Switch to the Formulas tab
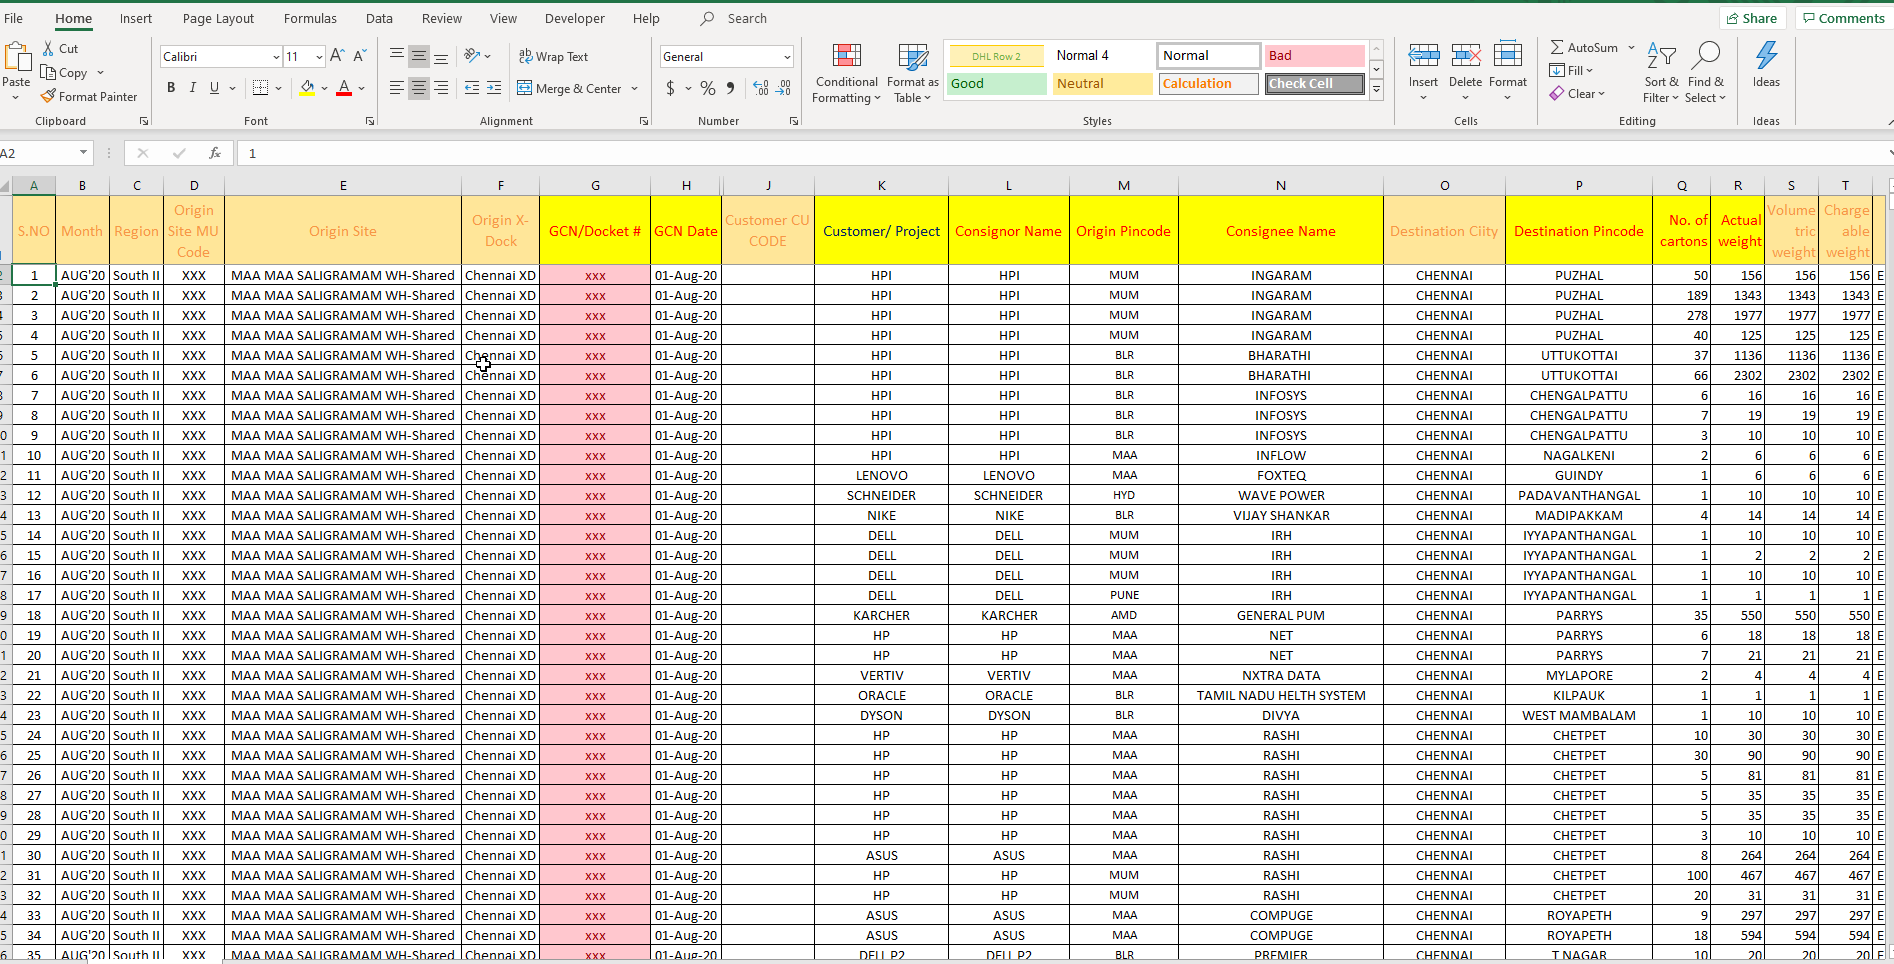The height and width of the screenshot is (964, 1894). pos(310,18)
